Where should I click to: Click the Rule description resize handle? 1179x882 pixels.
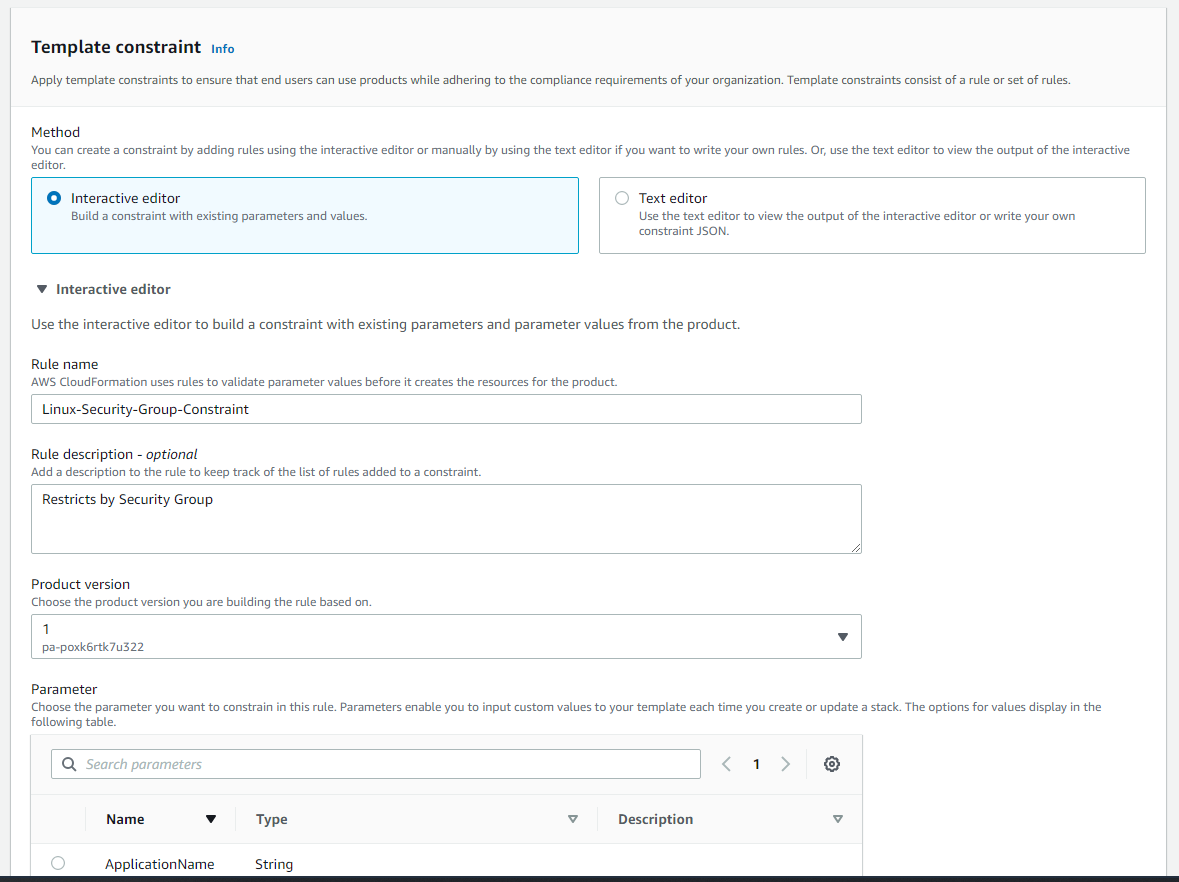(x=856, y=548)
